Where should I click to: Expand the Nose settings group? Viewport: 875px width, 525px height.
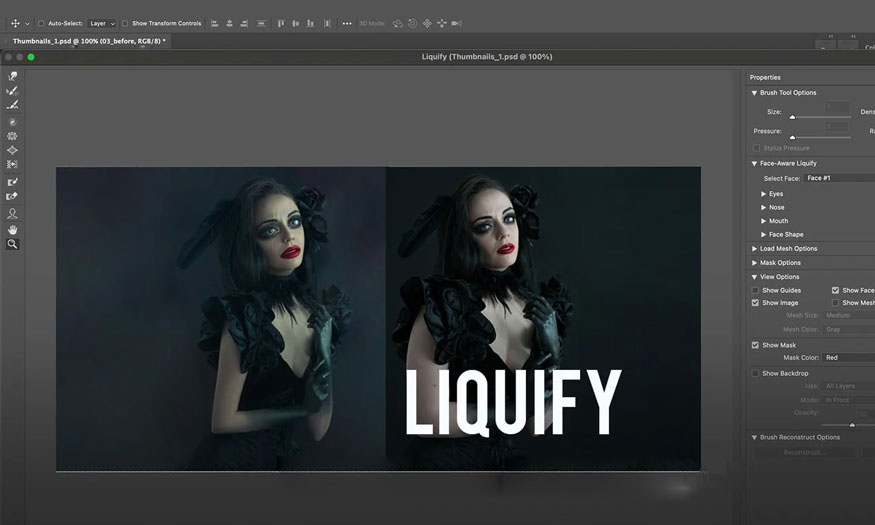point(763,208)
